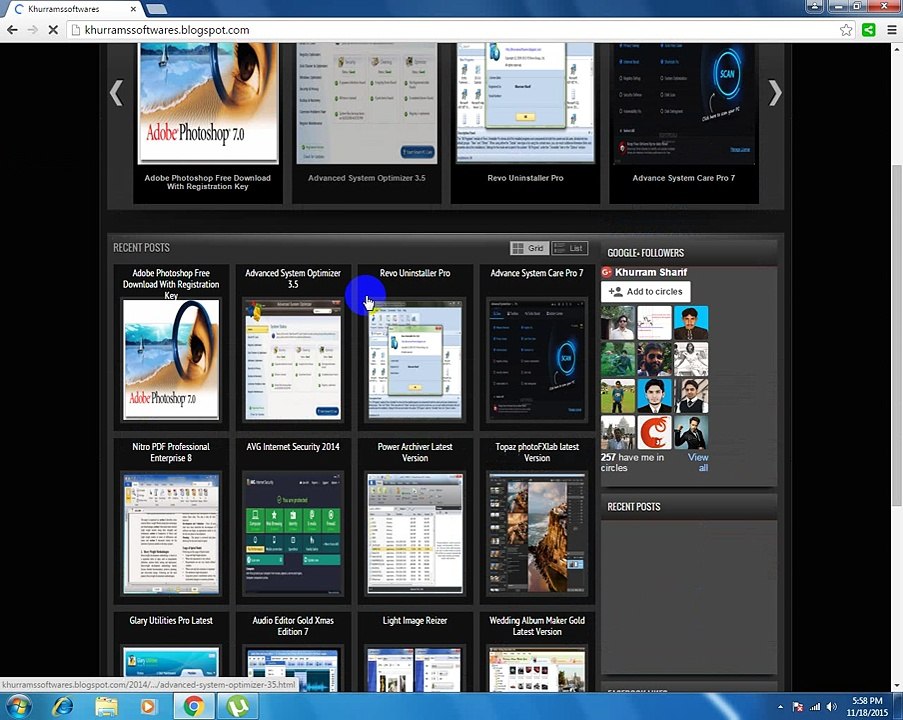This screenshot has height=720, width=903.
Task: Stop loading the page with X icon
Action: point(53,30)
